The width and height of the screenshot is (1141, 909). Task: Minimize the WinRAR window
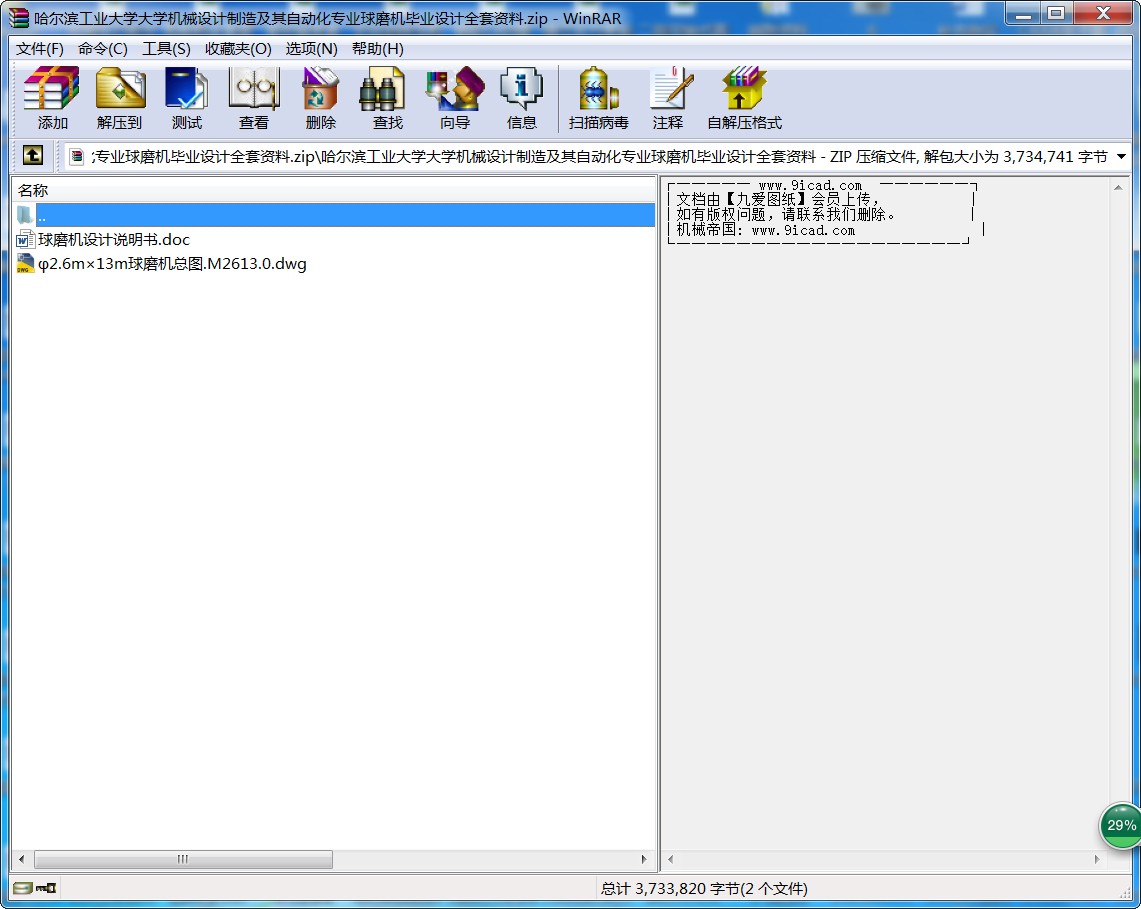pyautogui.click(x=1024, y=13)
